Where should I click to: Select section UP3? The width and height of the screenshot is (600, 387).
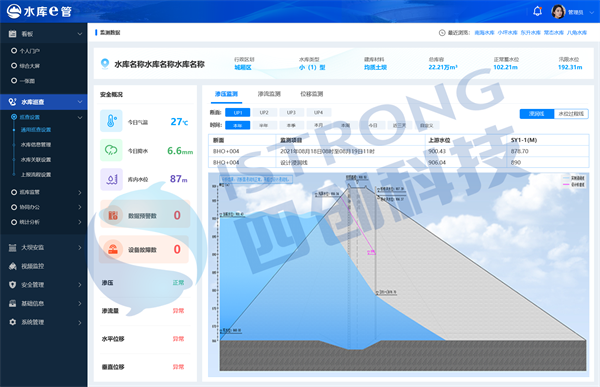coord(292,113)
